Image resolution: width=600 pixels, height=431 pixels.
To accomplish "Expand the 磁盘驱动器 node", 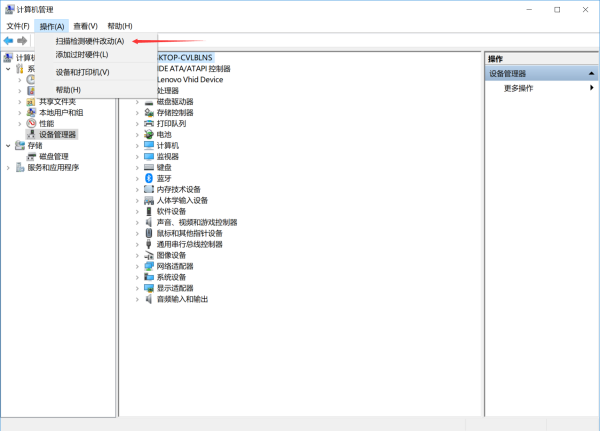I will click(137, 102).
